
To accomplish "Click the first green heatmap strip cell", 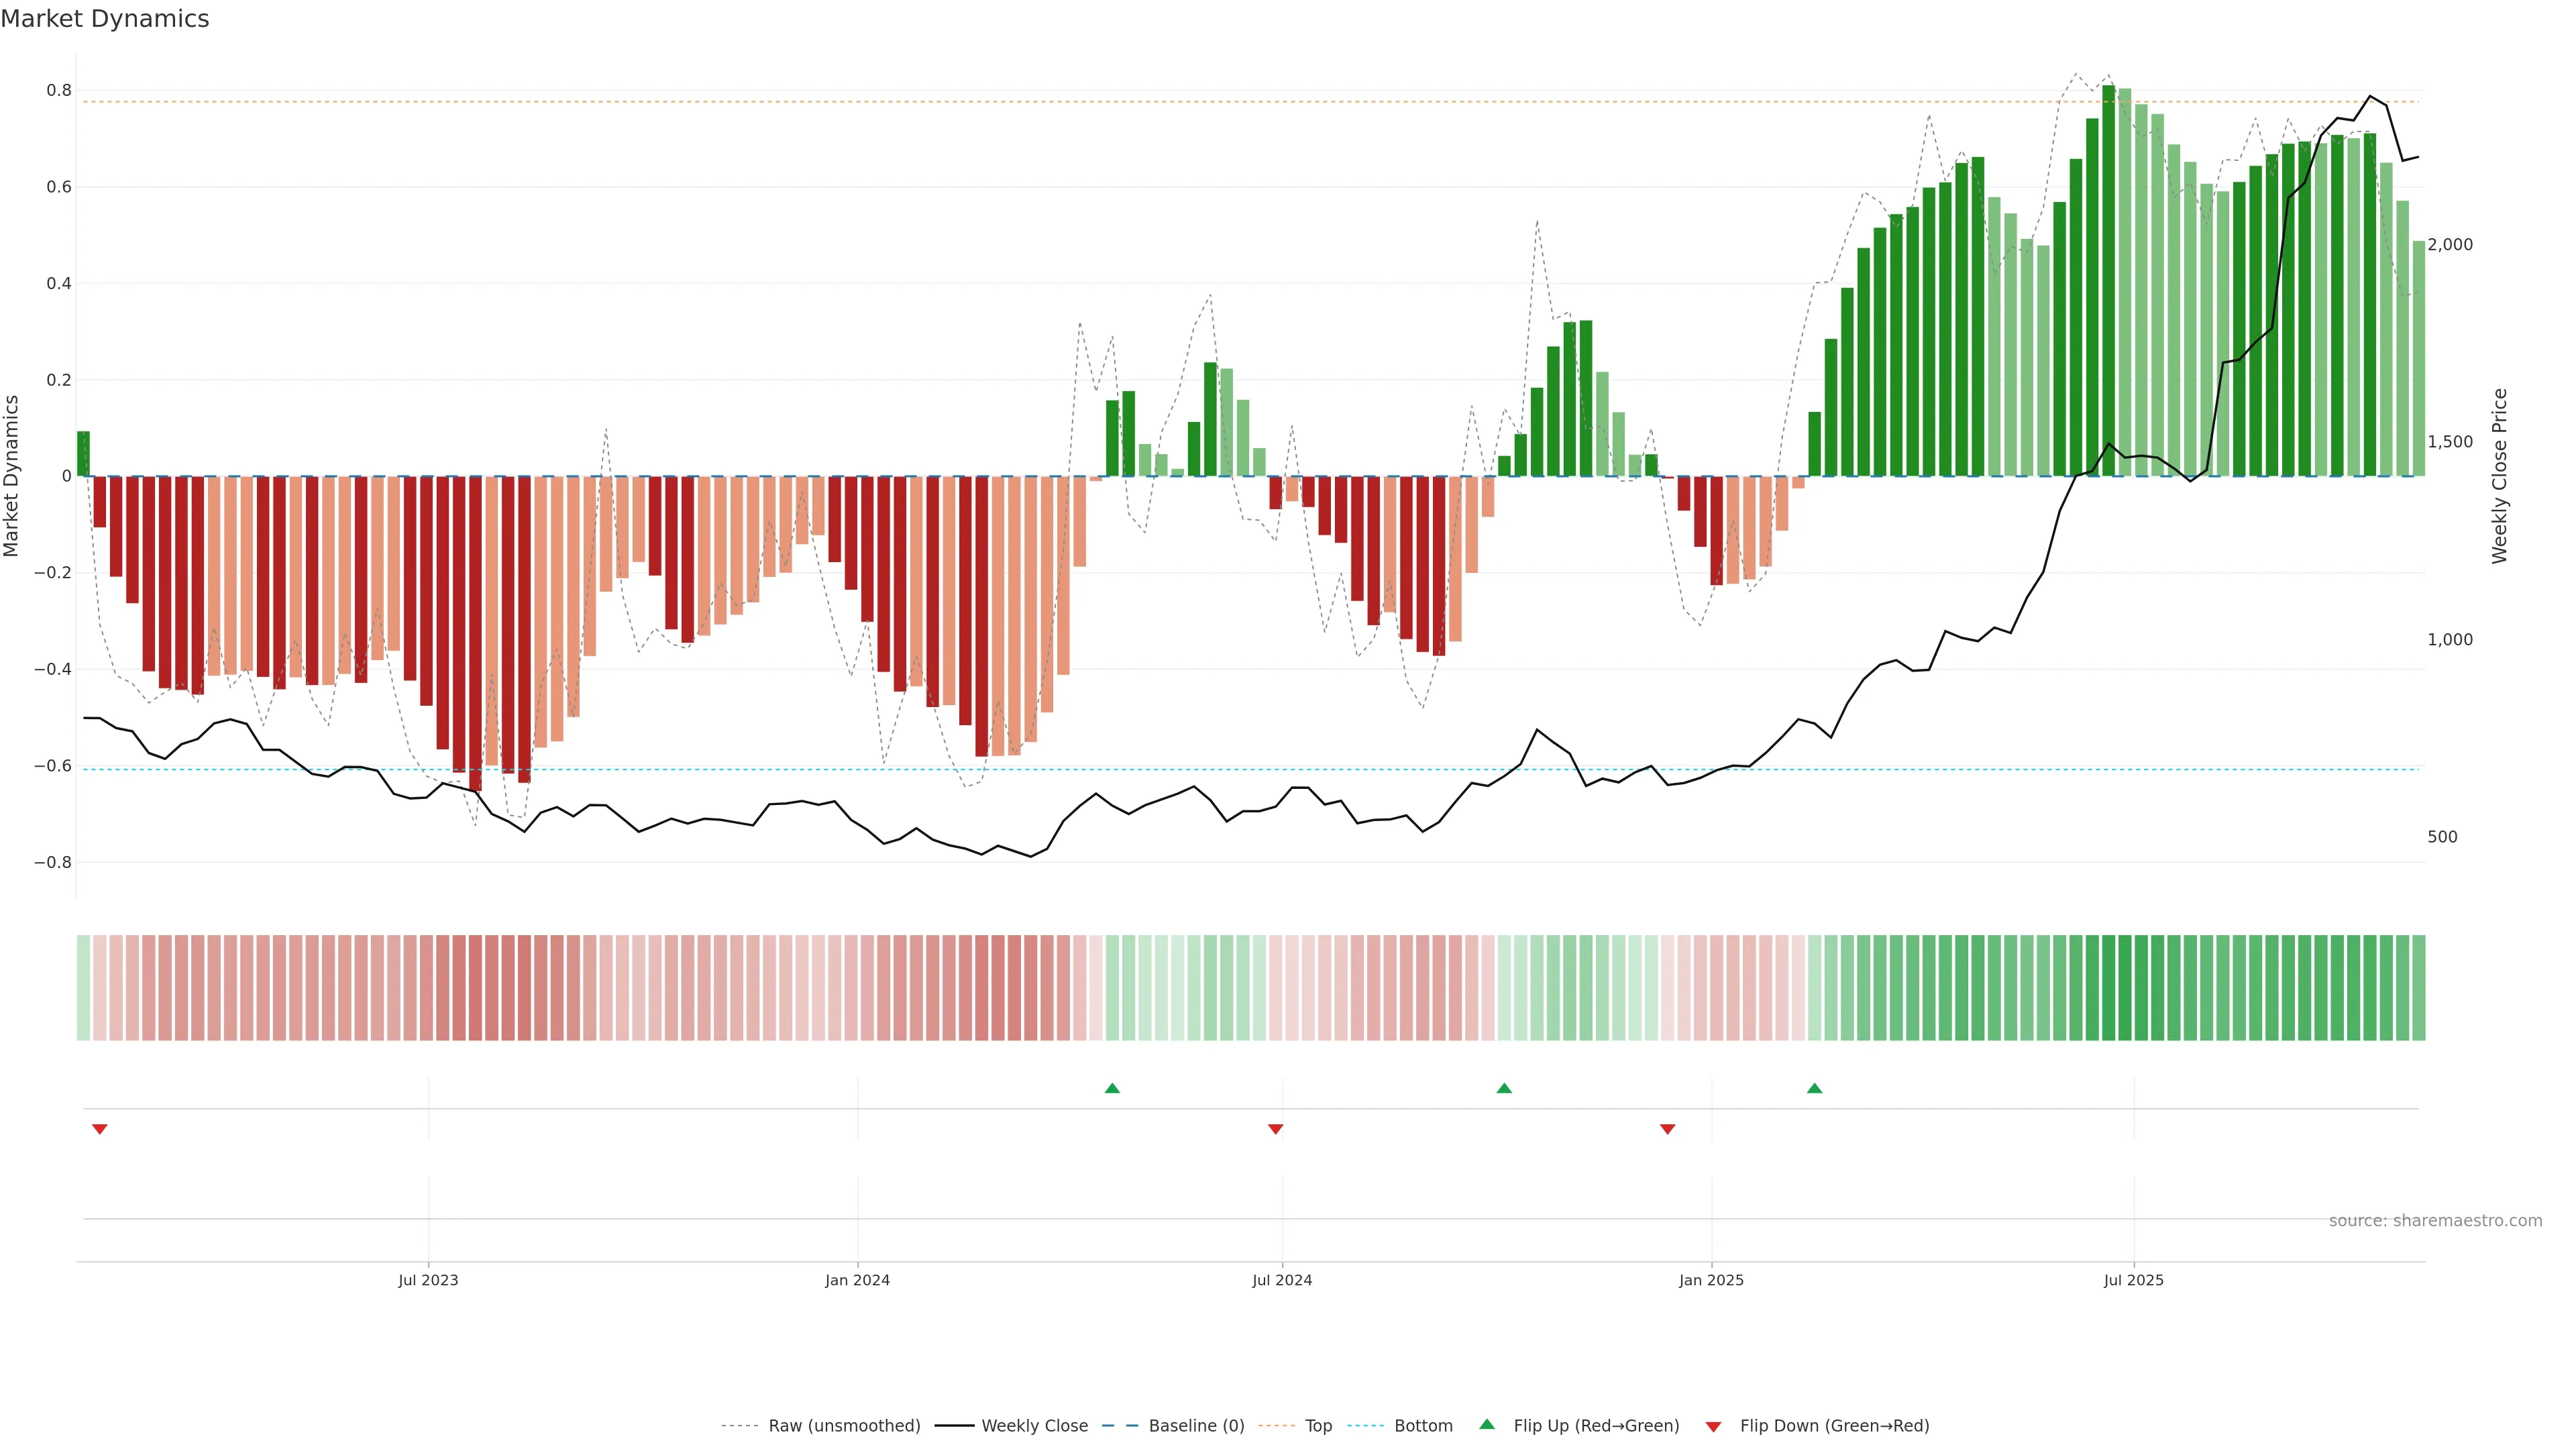I will [83, 987].
